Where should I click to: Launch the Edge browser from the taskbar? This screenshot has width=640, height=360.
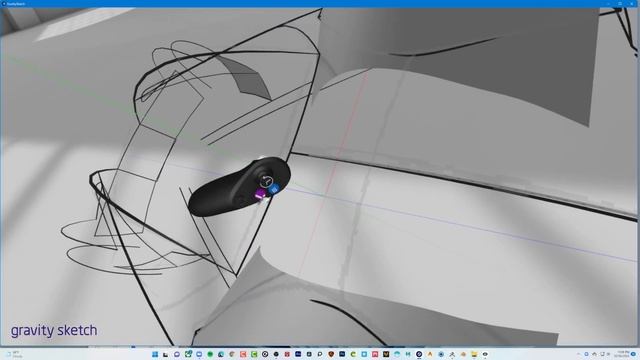point(221,354)
